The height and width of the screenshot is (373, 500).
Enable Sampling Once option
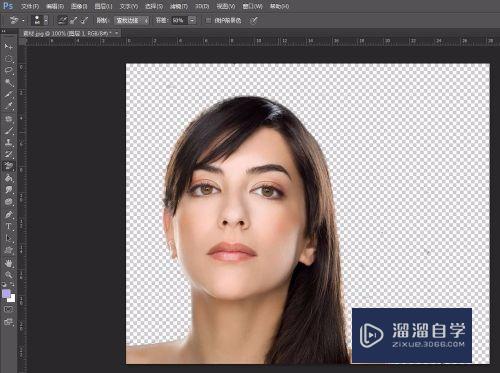pyautogui.click(x=73, y=20)
